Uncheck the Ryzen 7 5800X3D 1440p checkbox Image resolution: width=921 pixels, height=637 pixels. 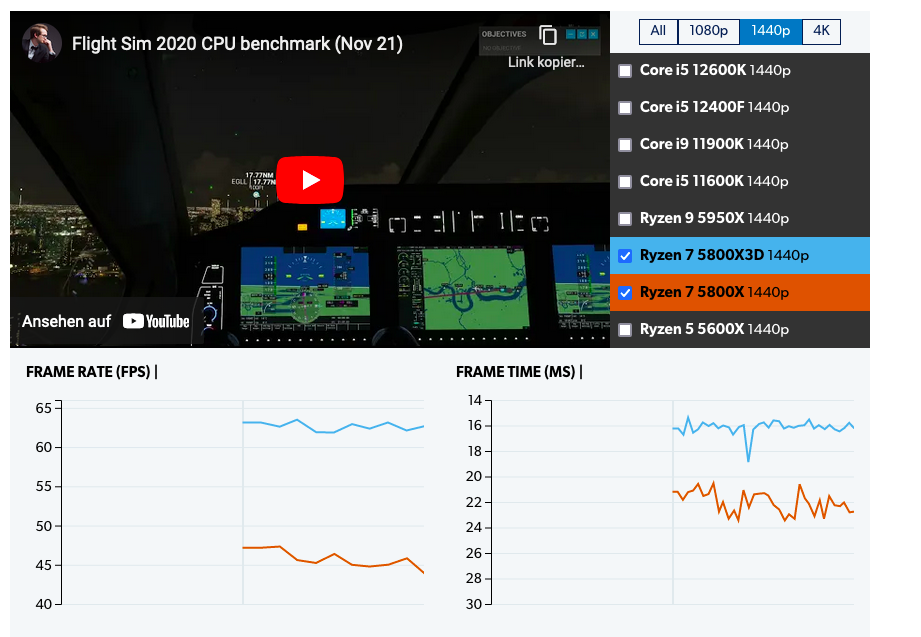(625, 256)
